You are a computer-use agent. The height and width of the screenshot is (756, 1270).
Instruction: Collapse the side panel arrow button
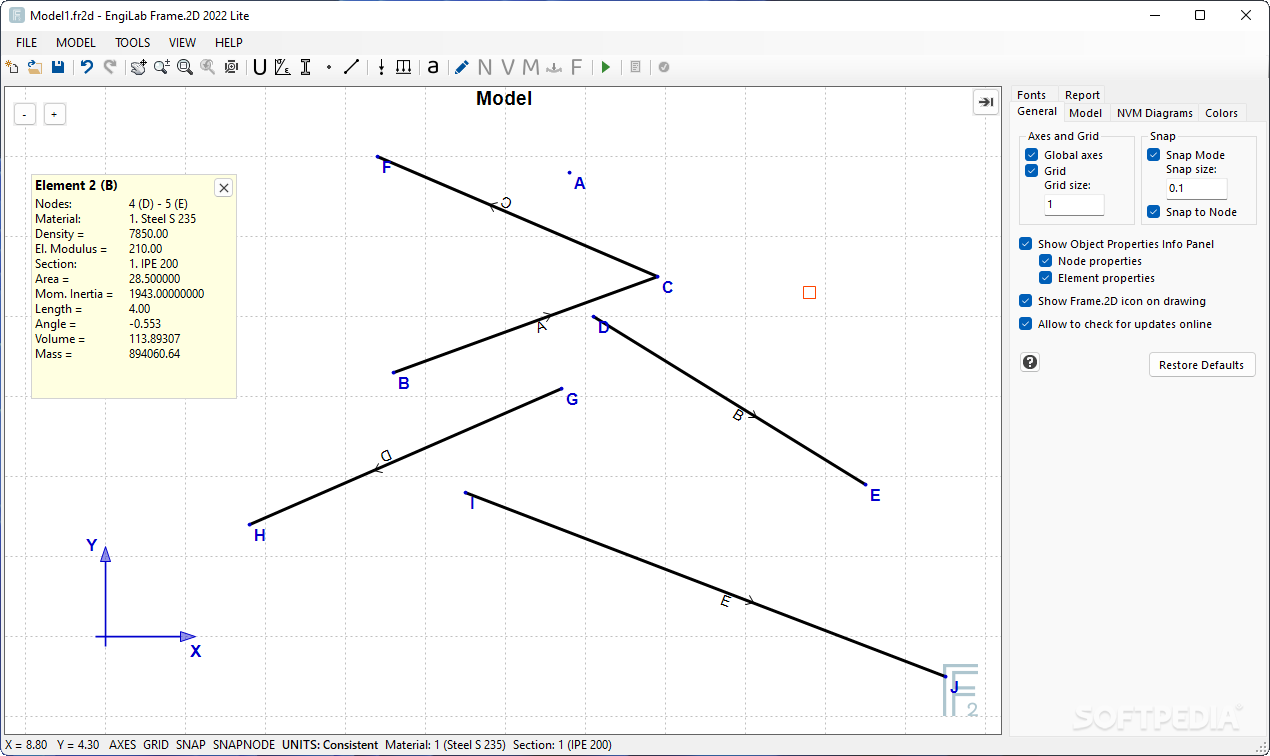pyautogui.click(x=985, y=102)
